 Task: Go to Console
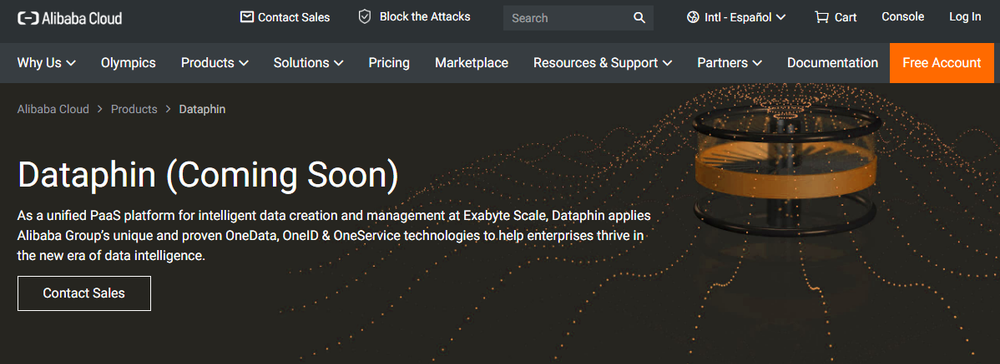(x=902, y=17)
